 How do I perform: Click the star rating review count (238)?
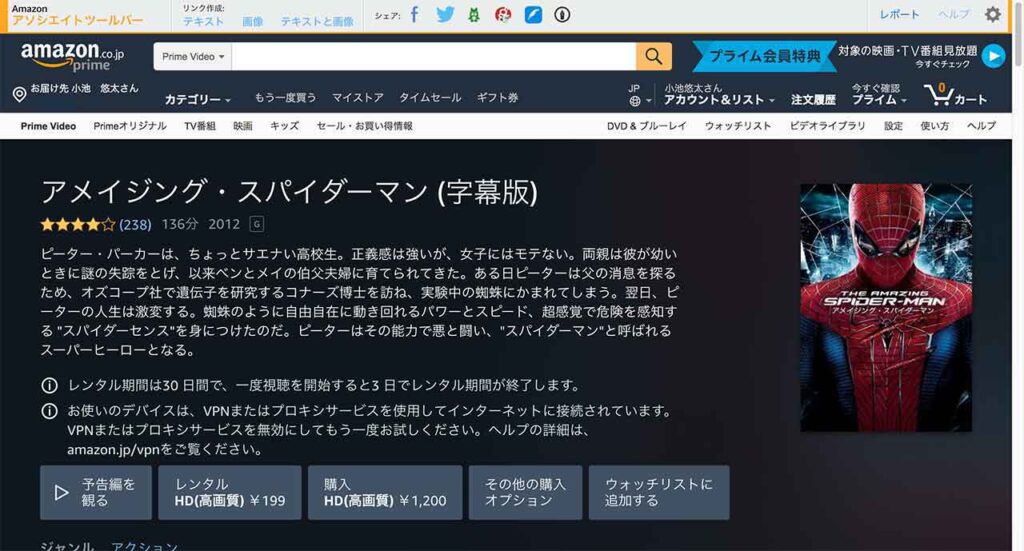click(x=135, y=224)
